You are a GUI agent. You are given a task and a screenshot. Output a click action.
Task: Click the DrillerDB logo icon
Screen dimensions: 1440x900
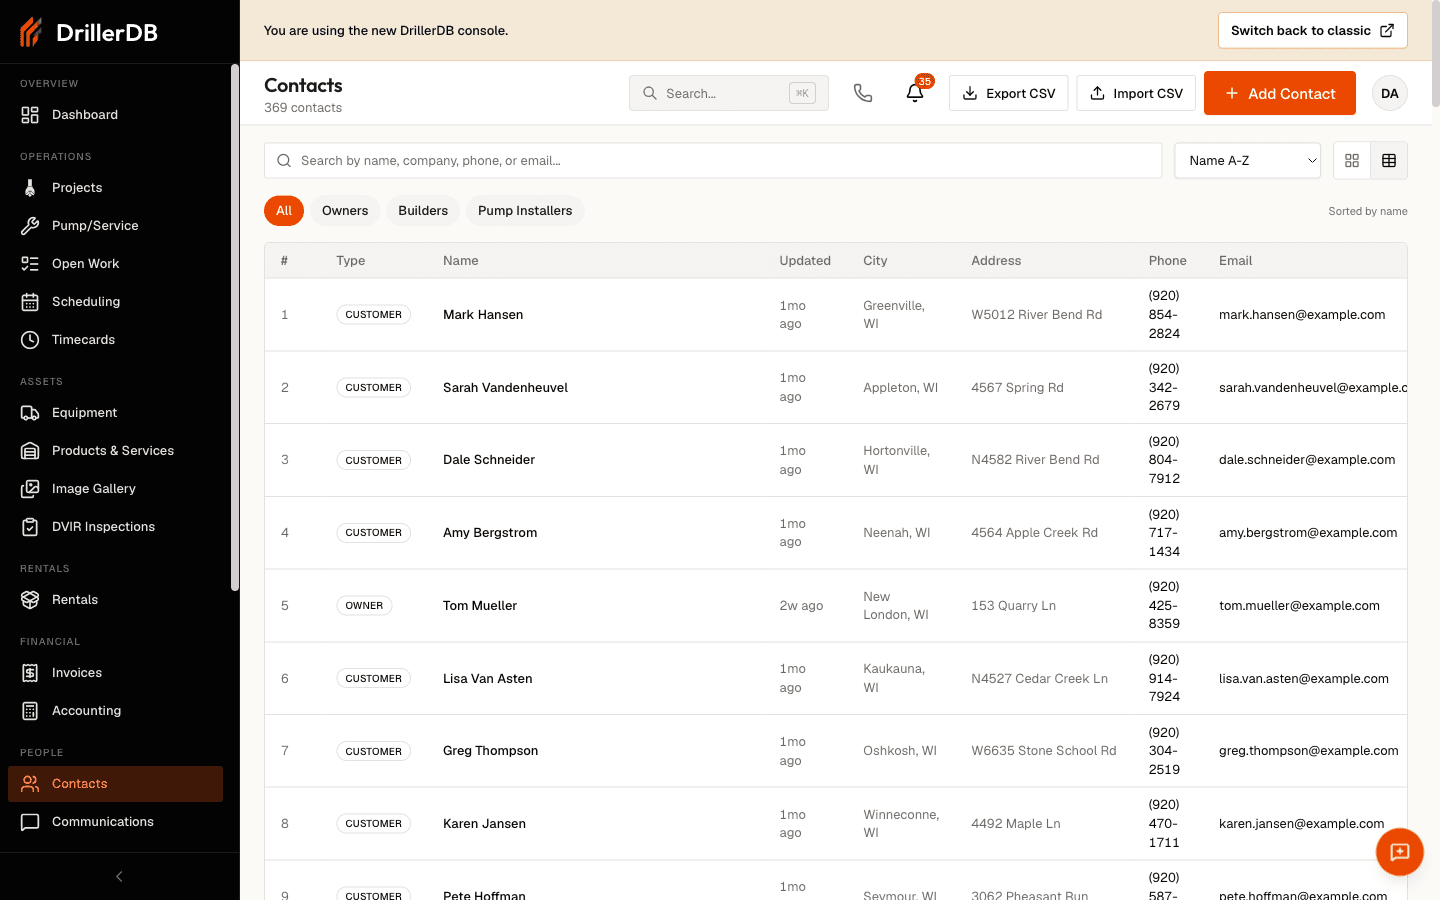coord(31,32)
